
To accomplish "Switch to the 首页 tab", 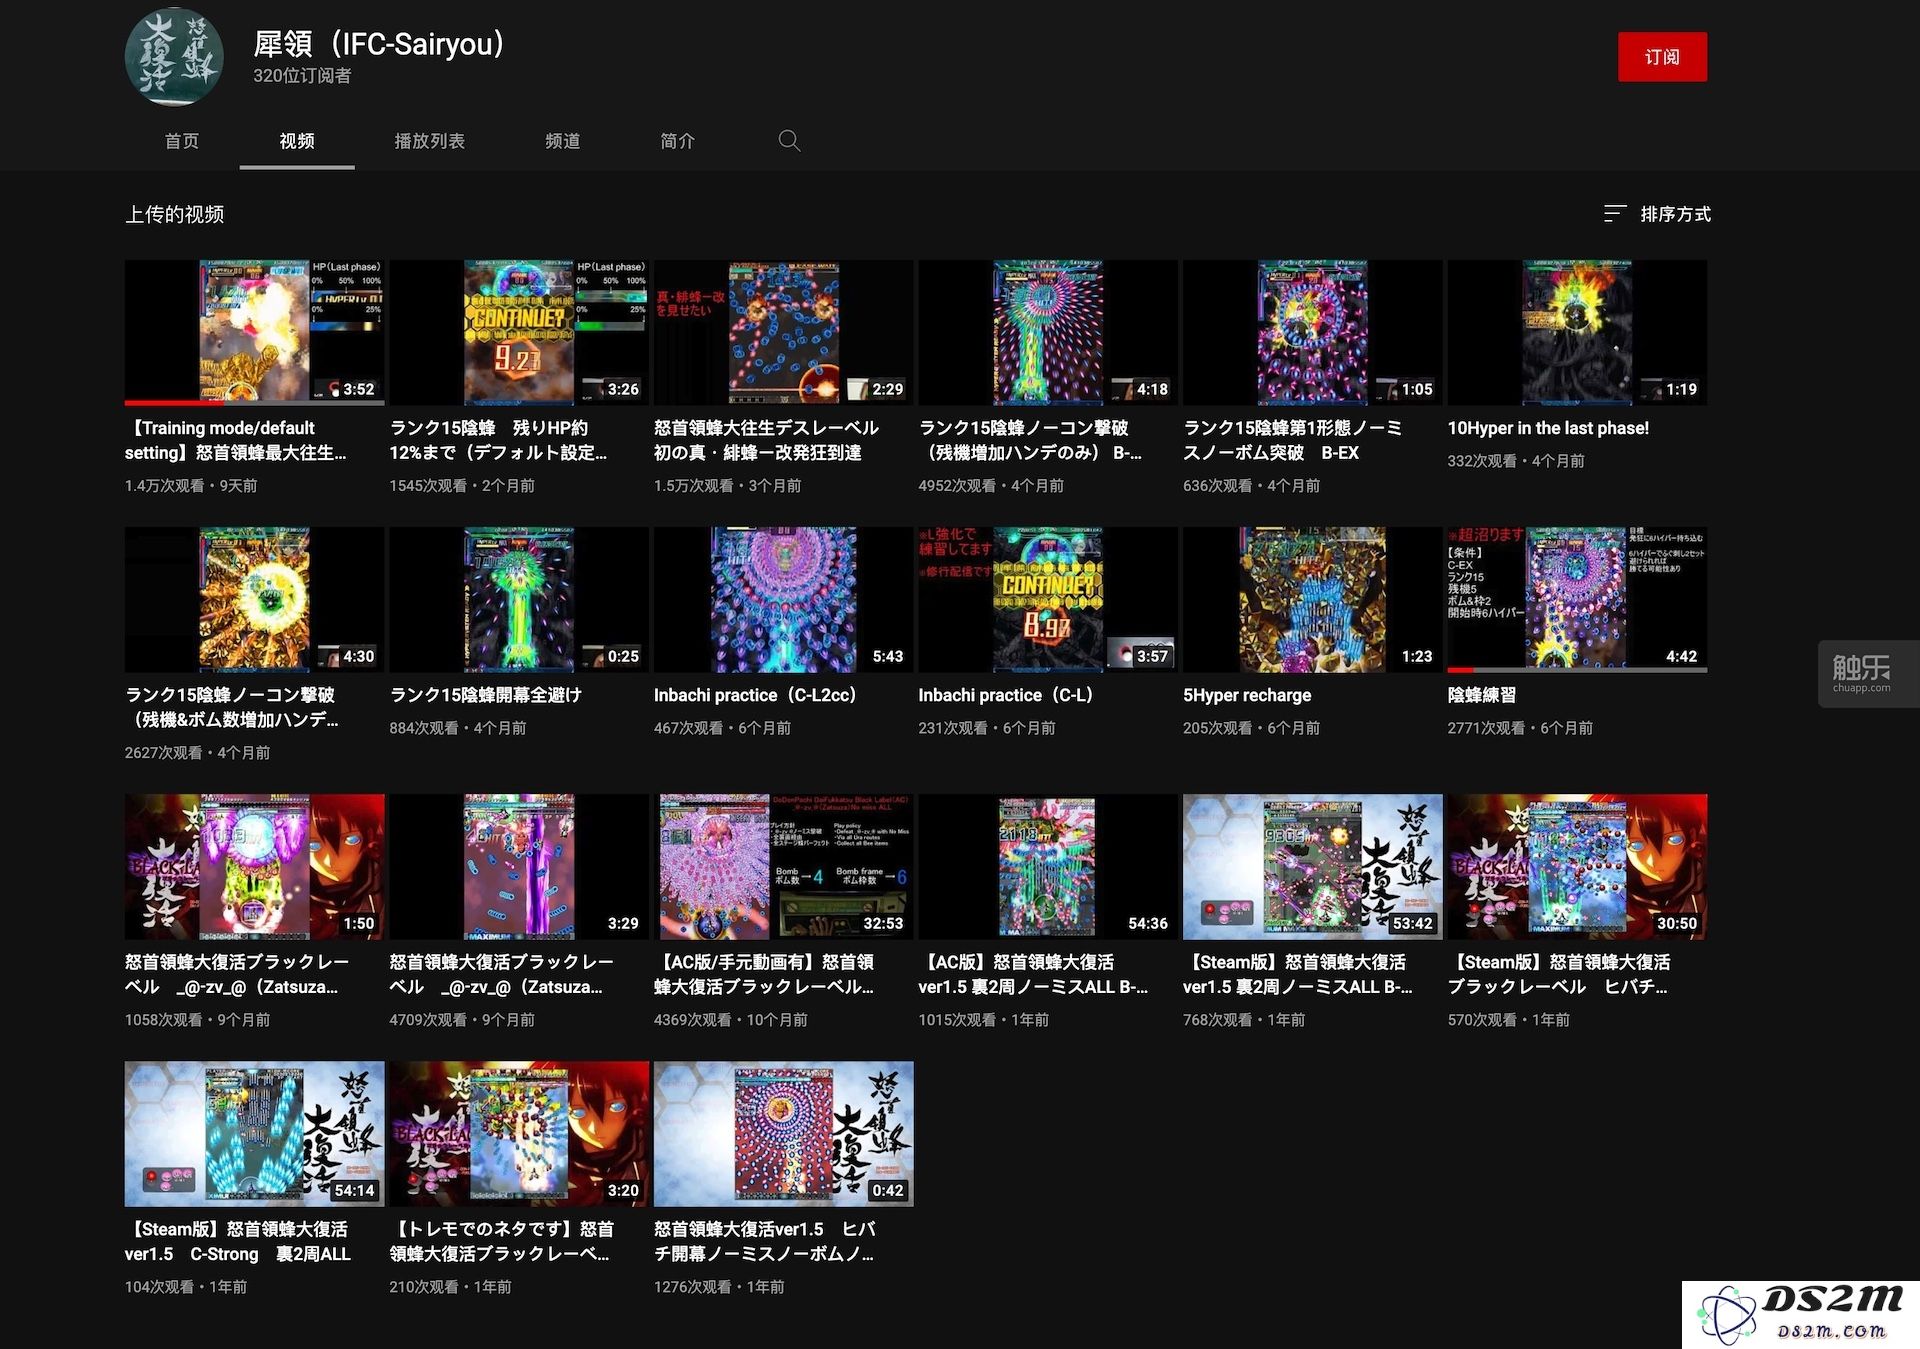I will coord(182,141).
